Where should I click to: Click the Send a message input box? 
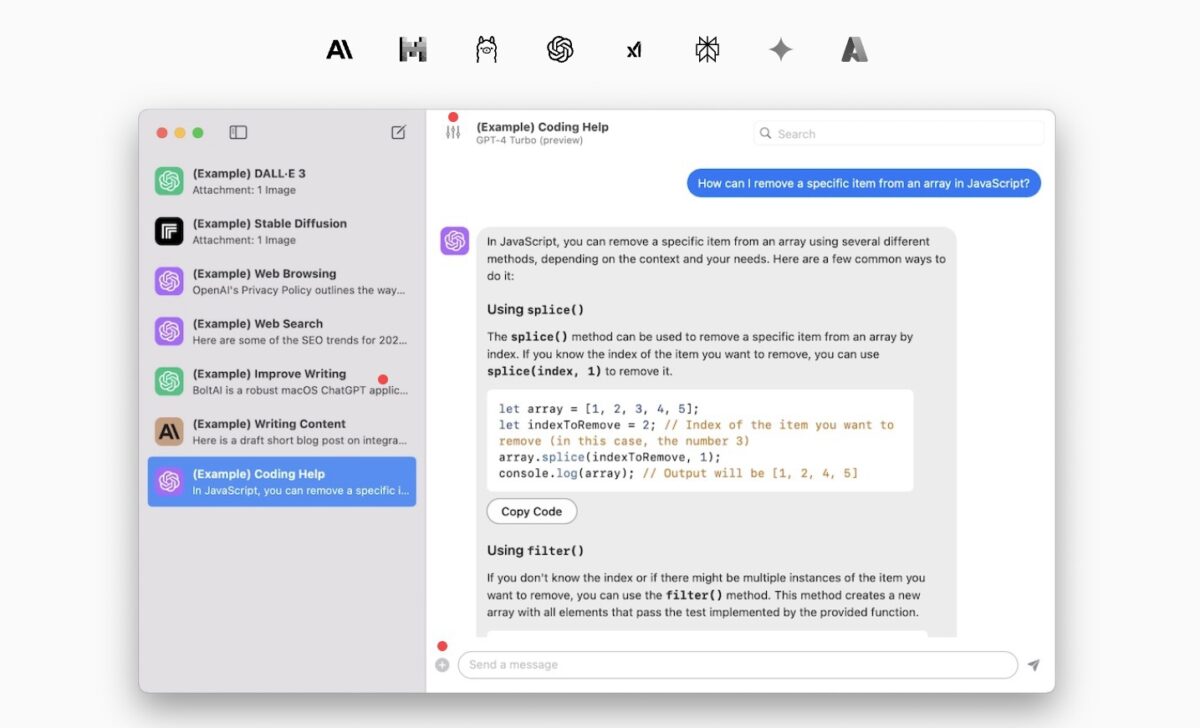737,665
